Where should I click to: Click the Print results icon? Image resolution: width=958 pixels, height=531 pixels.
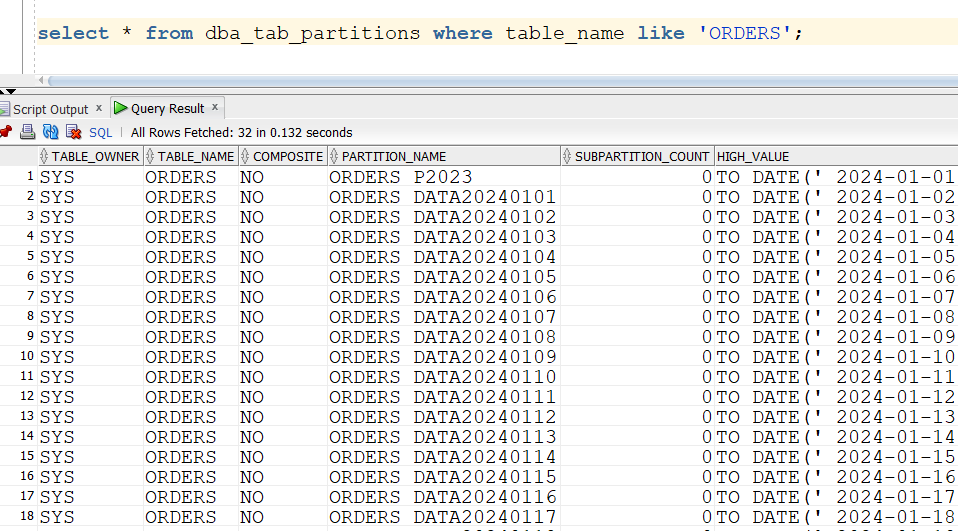tap(28, 132)
